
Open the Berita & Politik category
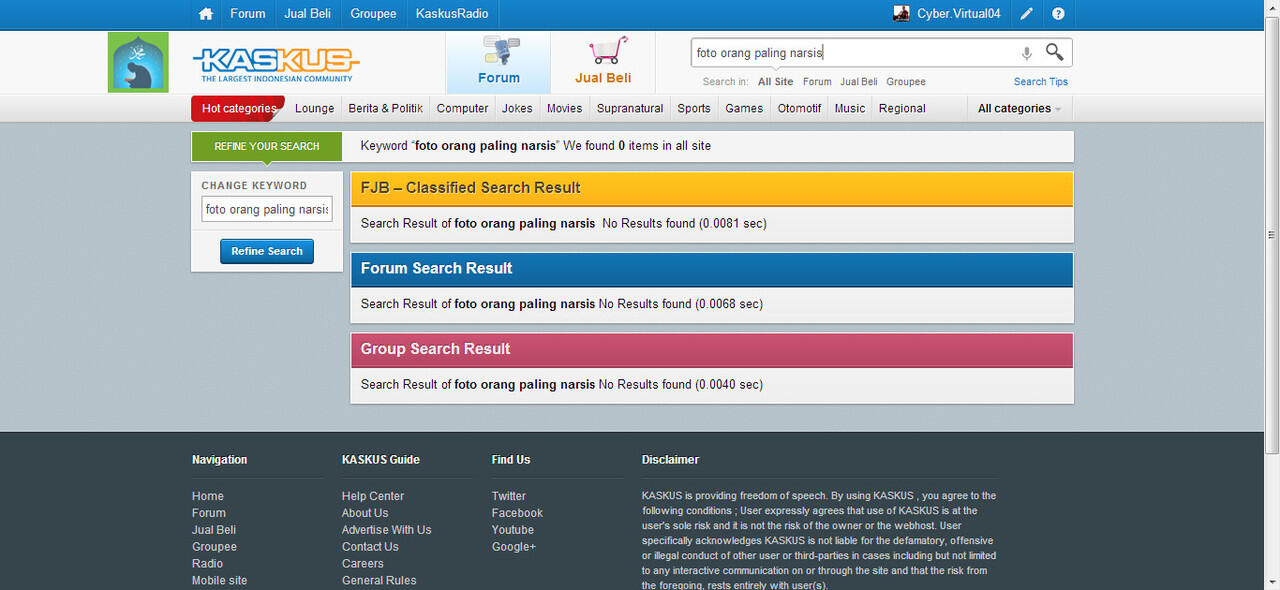point(386,108)
